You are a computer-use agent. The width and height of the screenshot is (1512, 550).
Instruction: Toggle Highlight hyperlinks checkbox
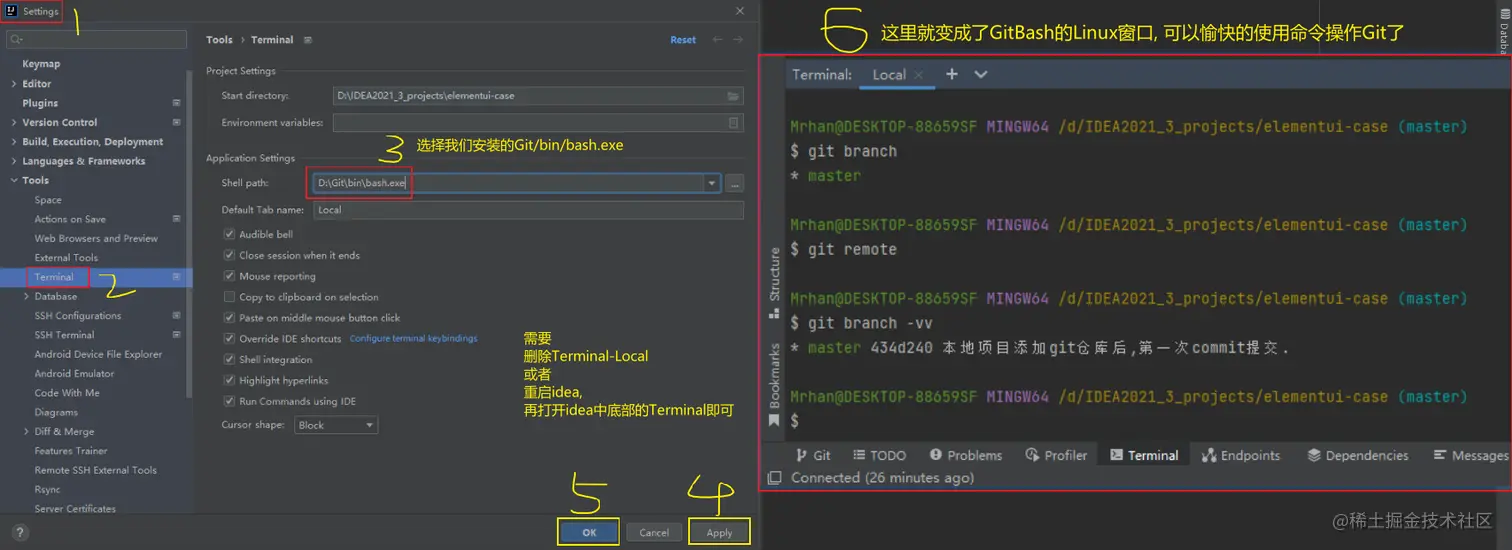229,381
